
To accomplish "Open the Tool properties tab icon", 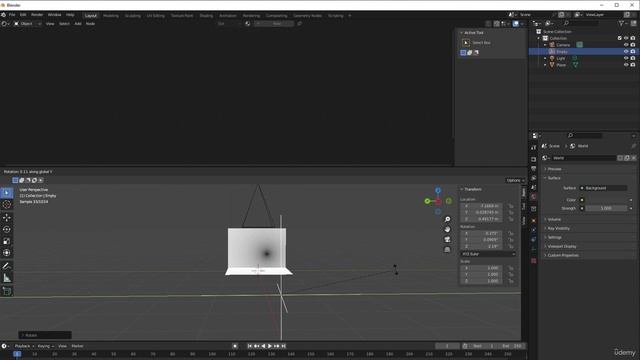I will (533, 148).
